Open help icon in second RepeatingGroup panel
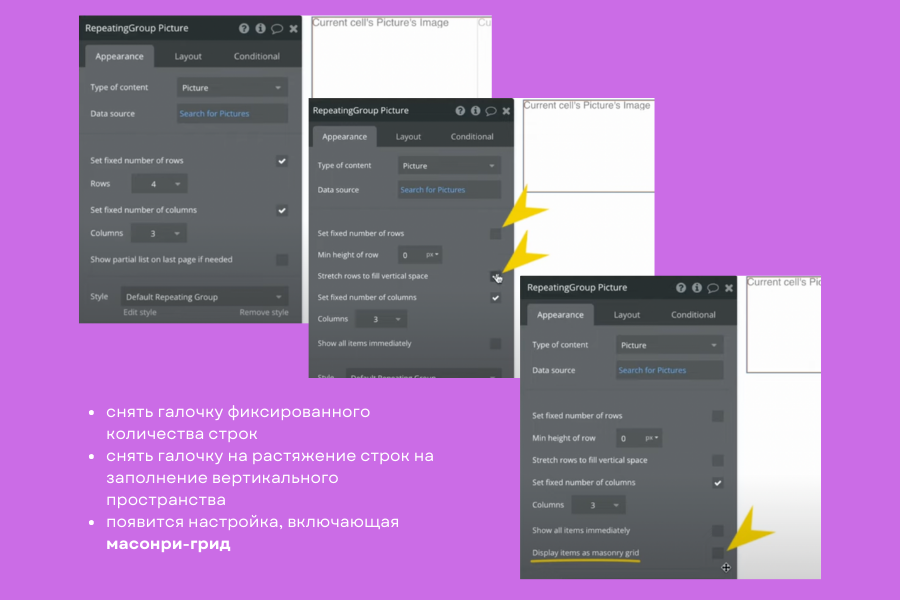 (460, 111)
